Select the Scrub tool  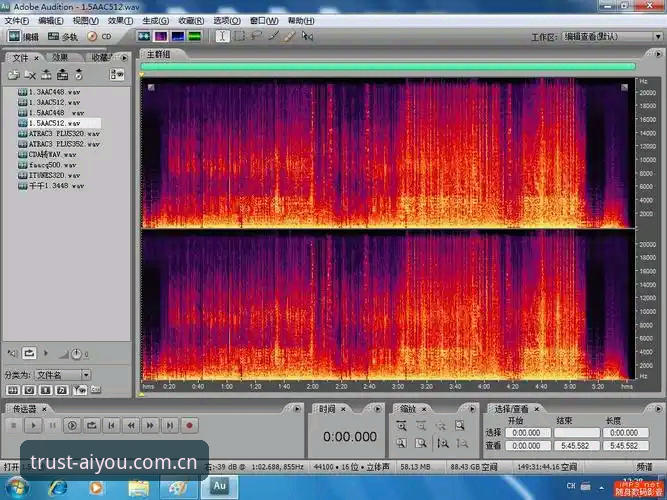tap(307, 37)
